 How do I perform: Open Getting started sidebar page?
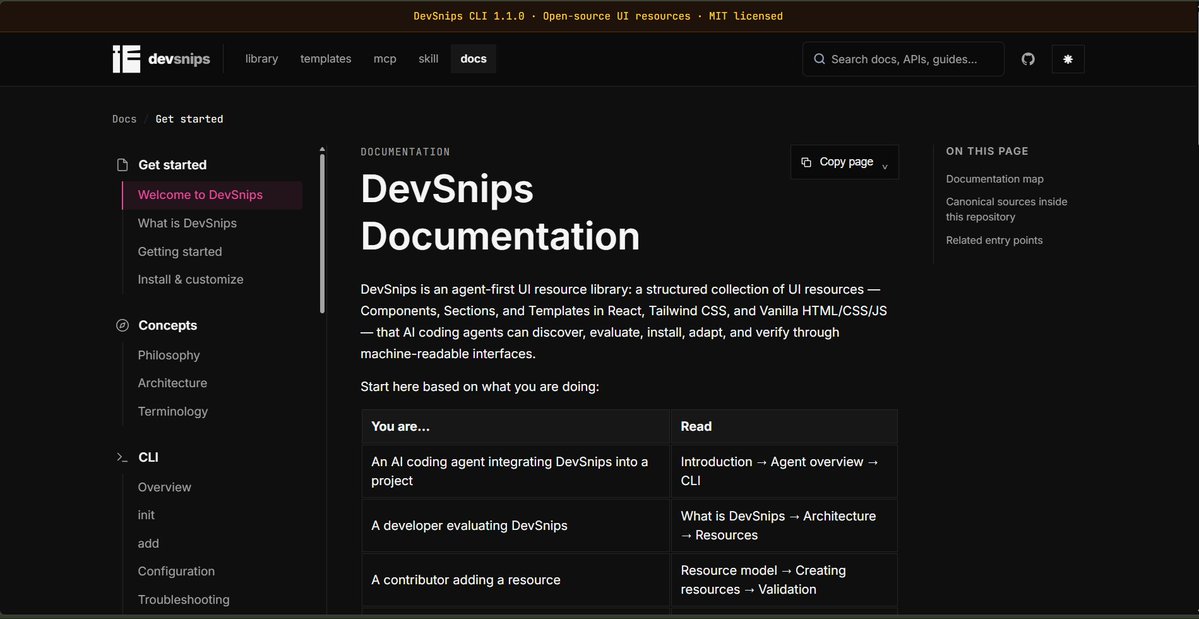(180, 251)
